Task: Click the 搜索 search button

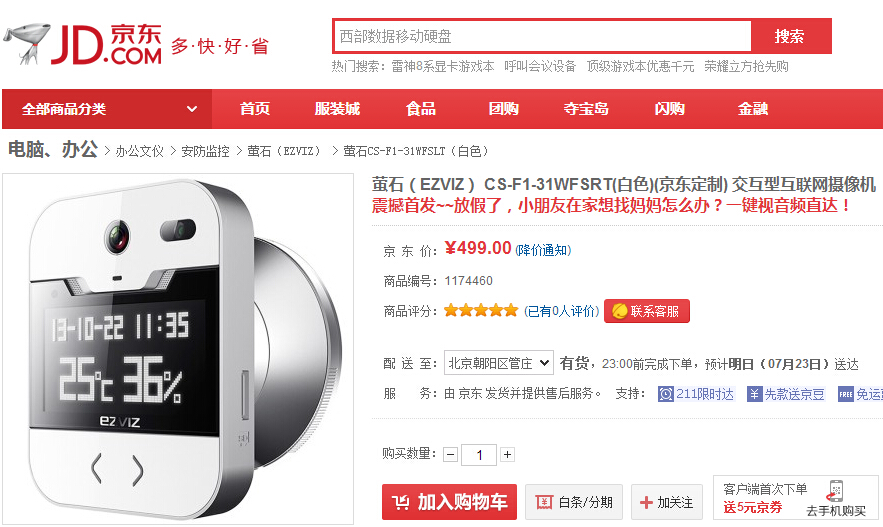Action: click(791, 36)
